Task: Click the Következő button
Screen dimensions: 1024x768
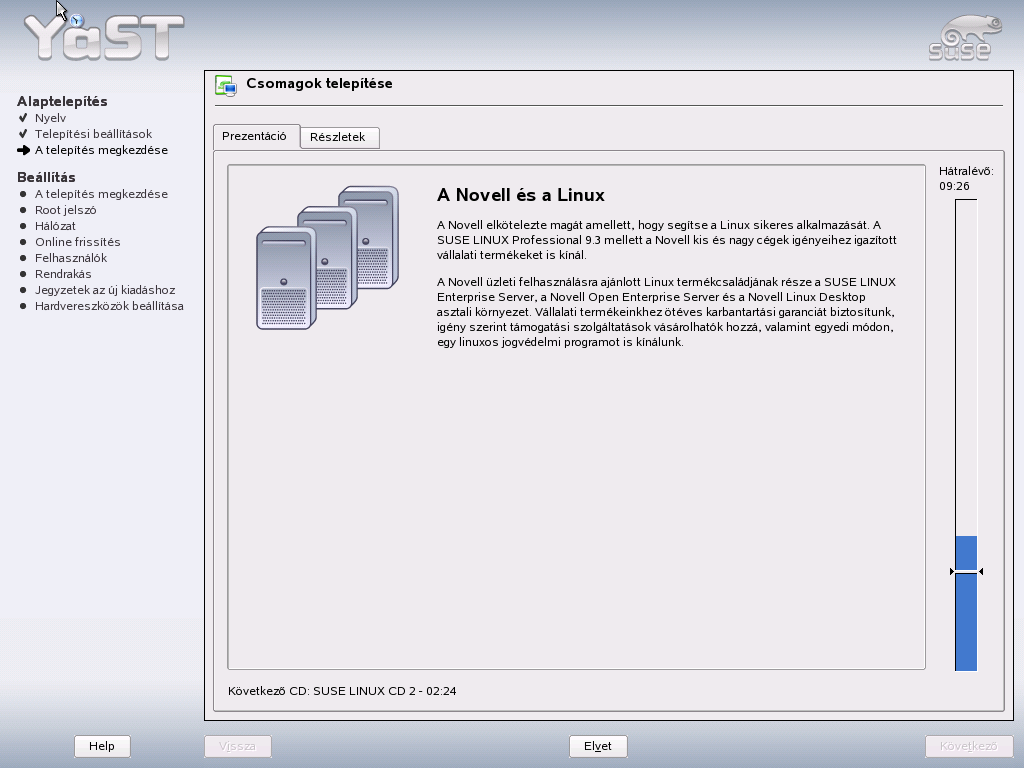Action: click(x=968, y=746)
